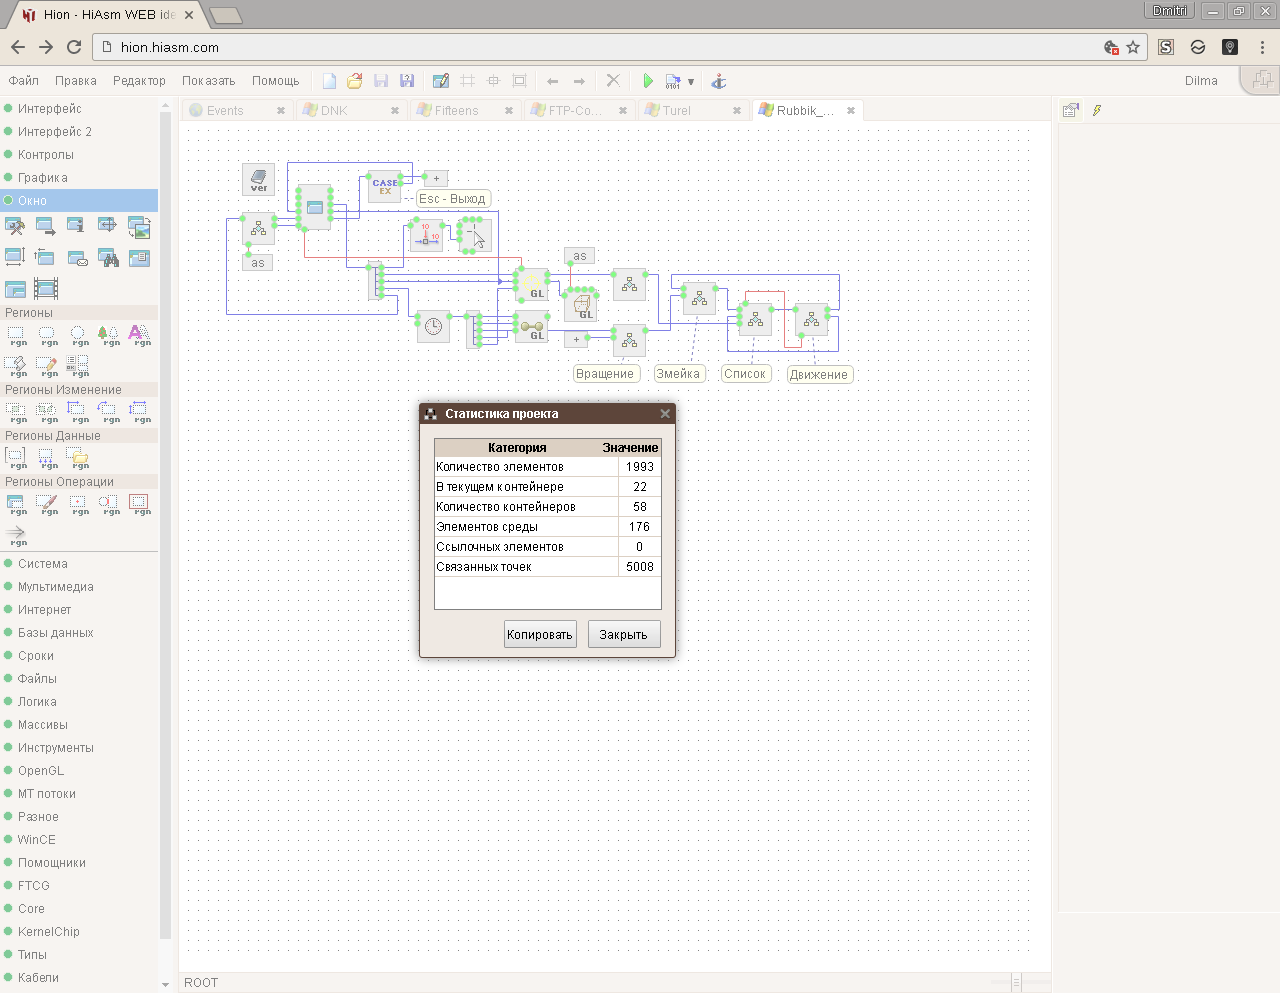Click the green Run project icon
Image resolution: width=1280 pixels, height=993 pixels.
pos(648,81)
